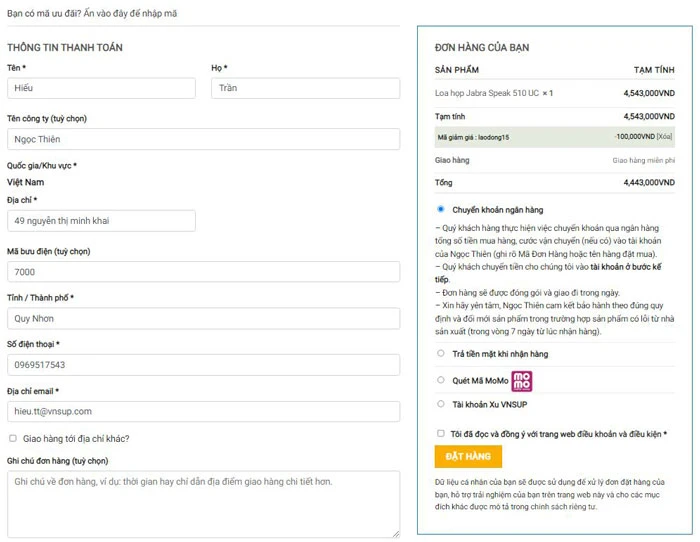
Task: Select Tài khoản Xu VNSUP option
Action: point(441,404)
